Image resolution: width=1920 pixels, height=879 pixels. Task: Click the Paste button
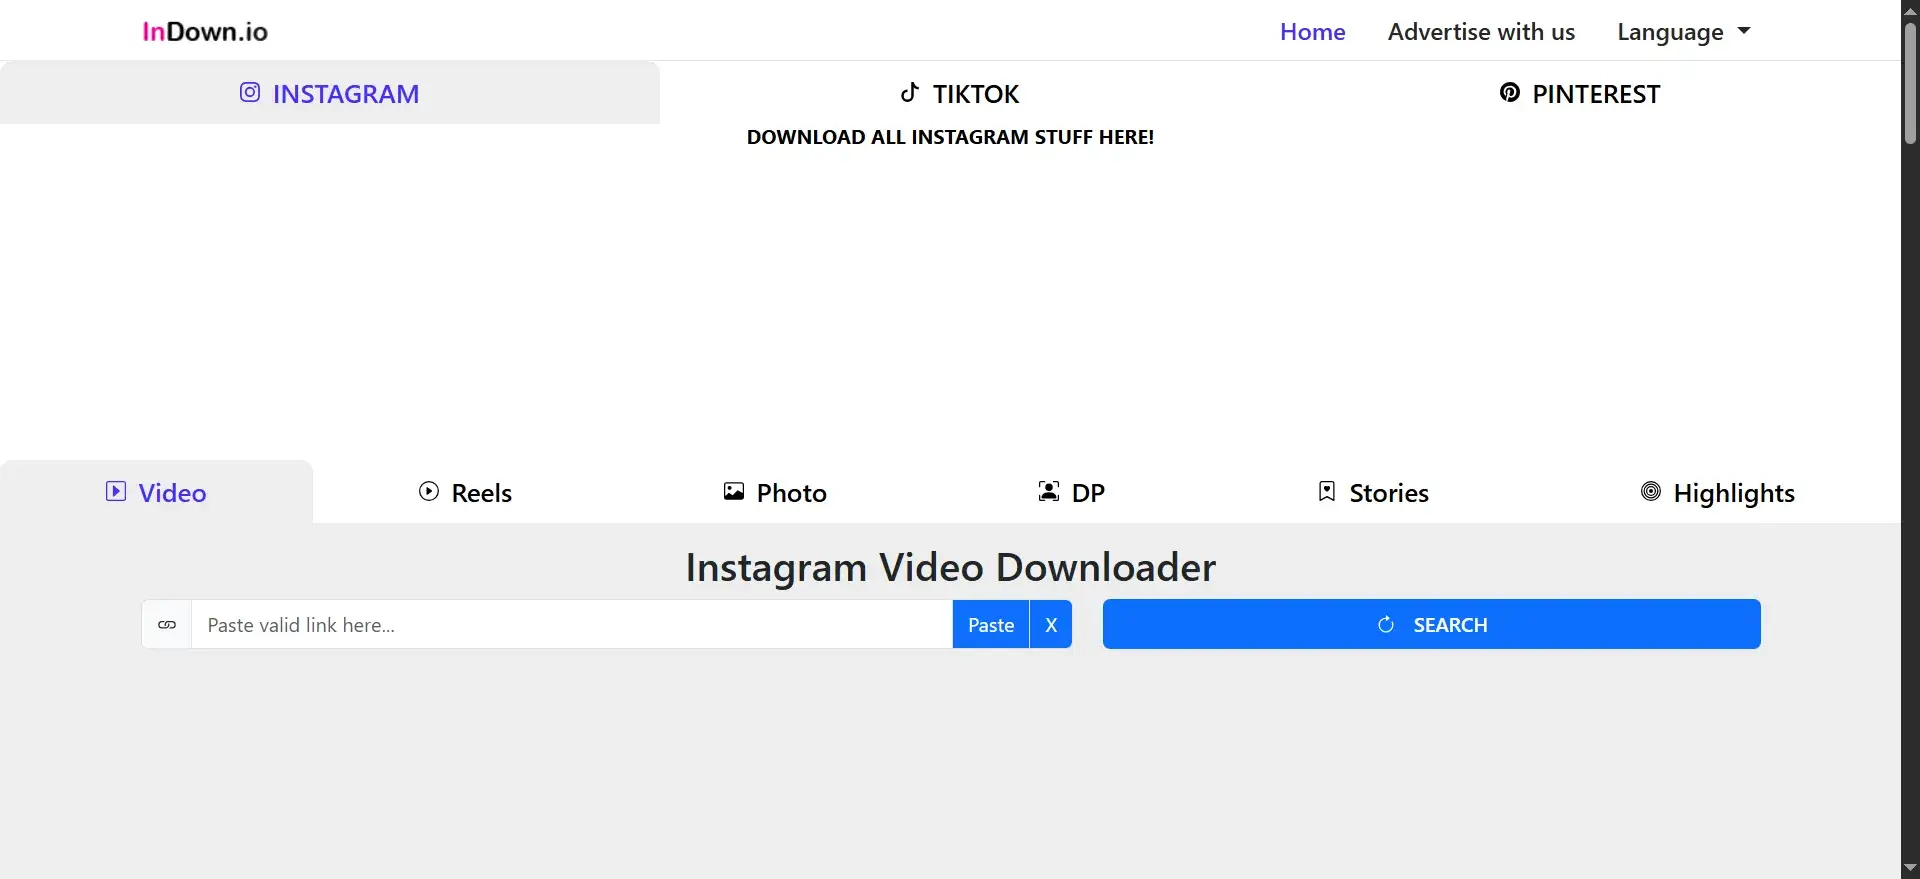click(x=991, y=625)
